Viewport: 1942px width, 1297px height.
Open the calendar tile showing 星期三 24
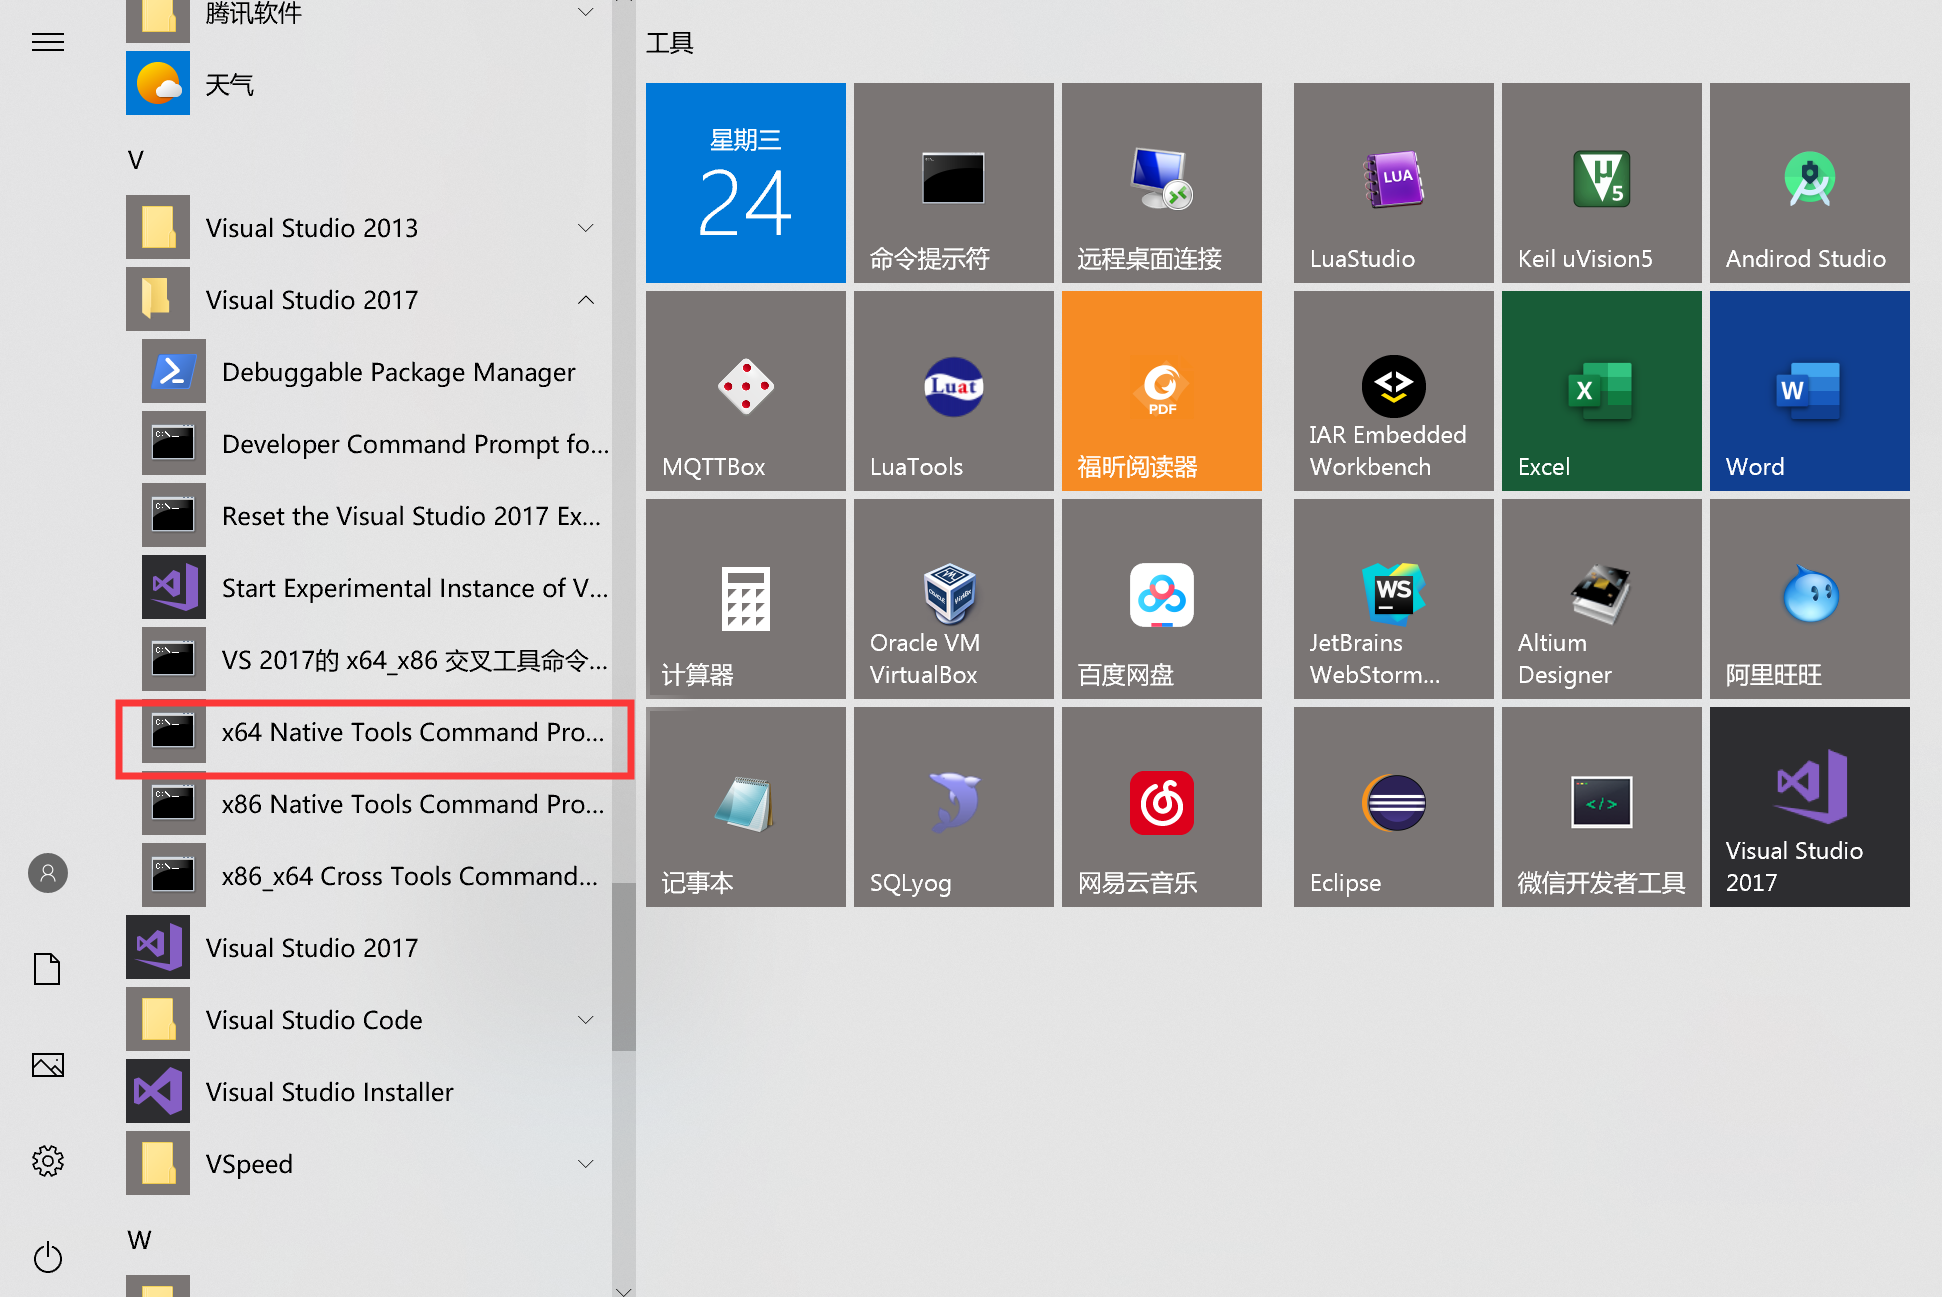tap(745, 183)
